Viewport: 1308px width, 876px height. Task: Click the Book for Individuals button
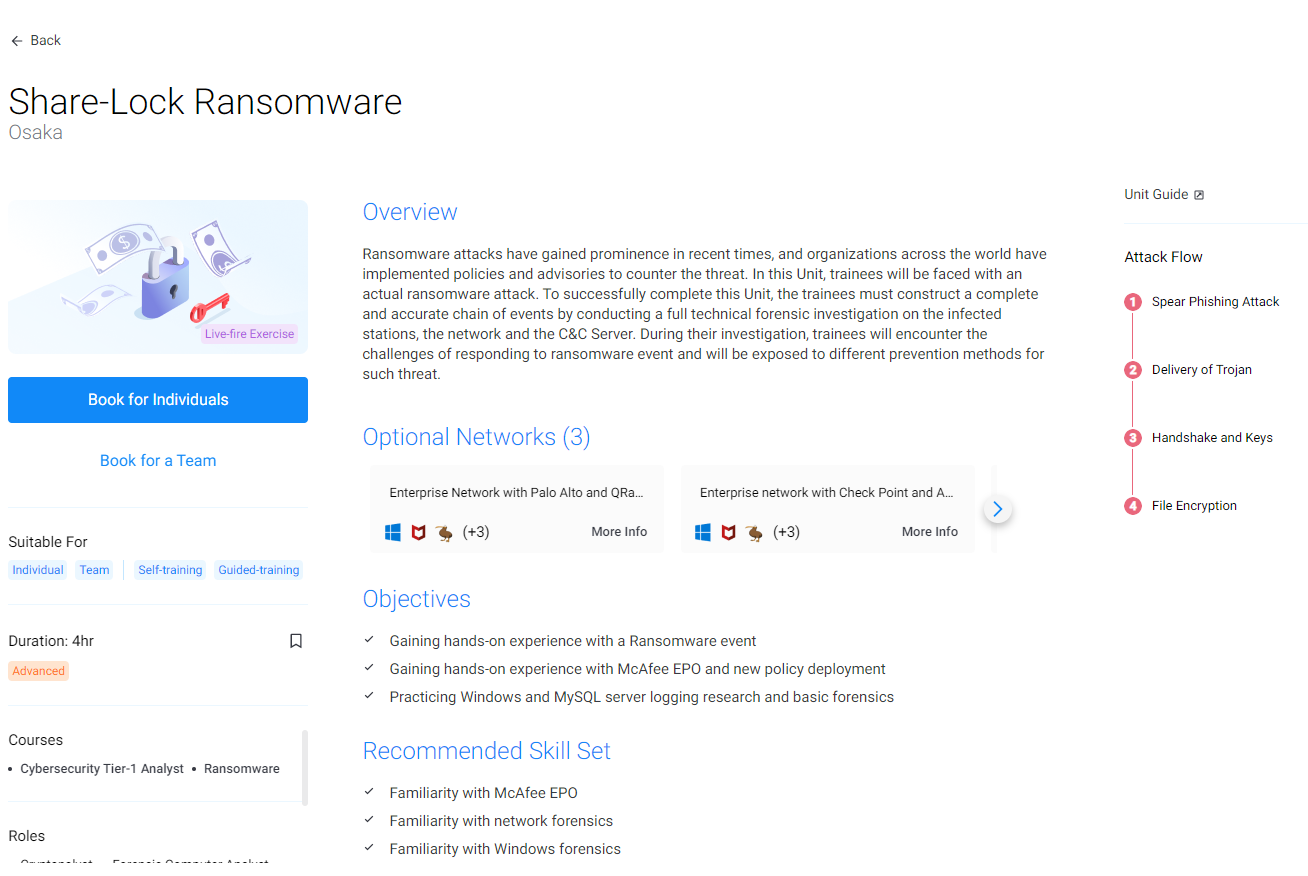point(158,400)
